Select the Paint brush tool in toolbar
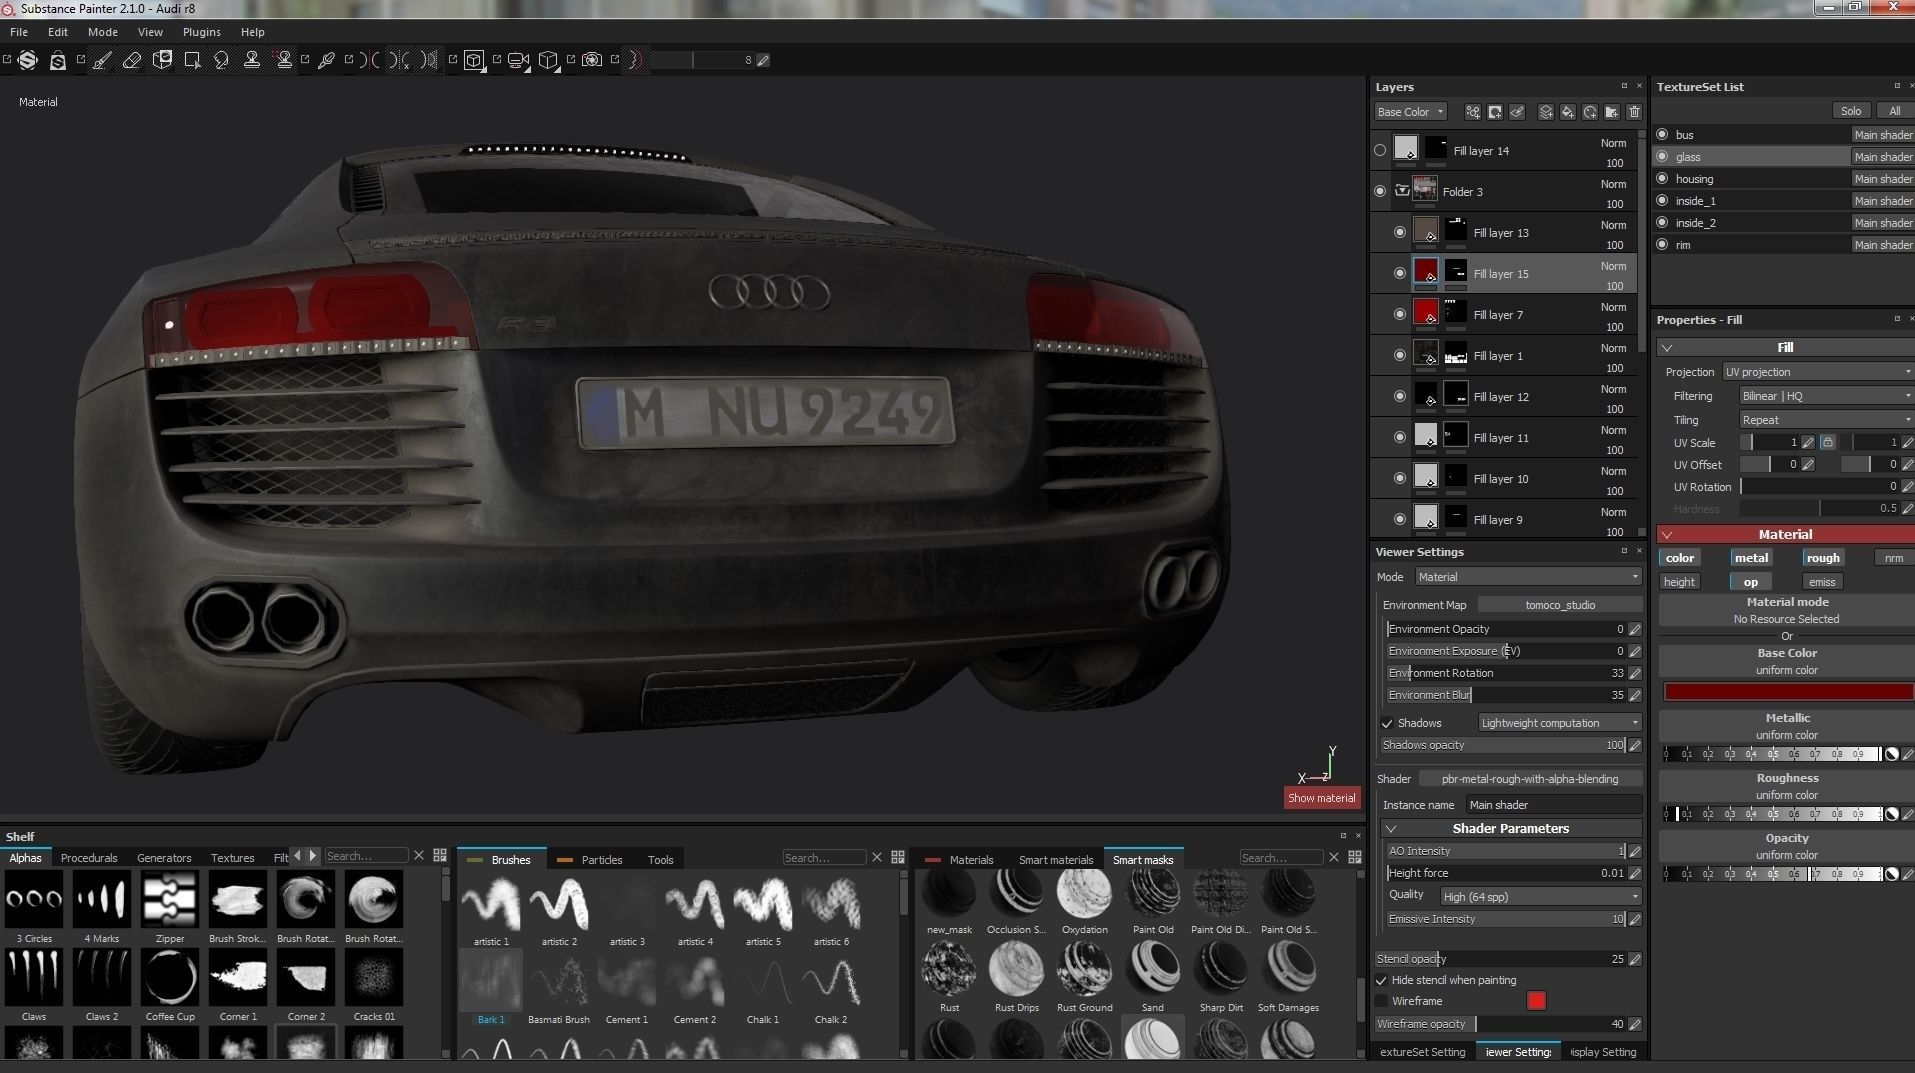Viewport: 1915px width, 1073px height. [102, 60]
